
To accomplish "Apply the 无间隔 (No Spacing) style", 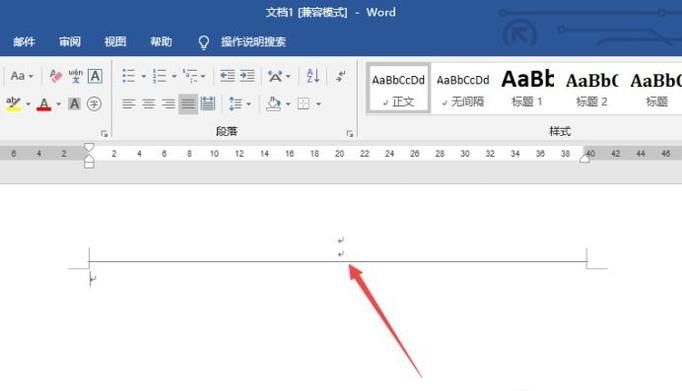I will [463, 89].
